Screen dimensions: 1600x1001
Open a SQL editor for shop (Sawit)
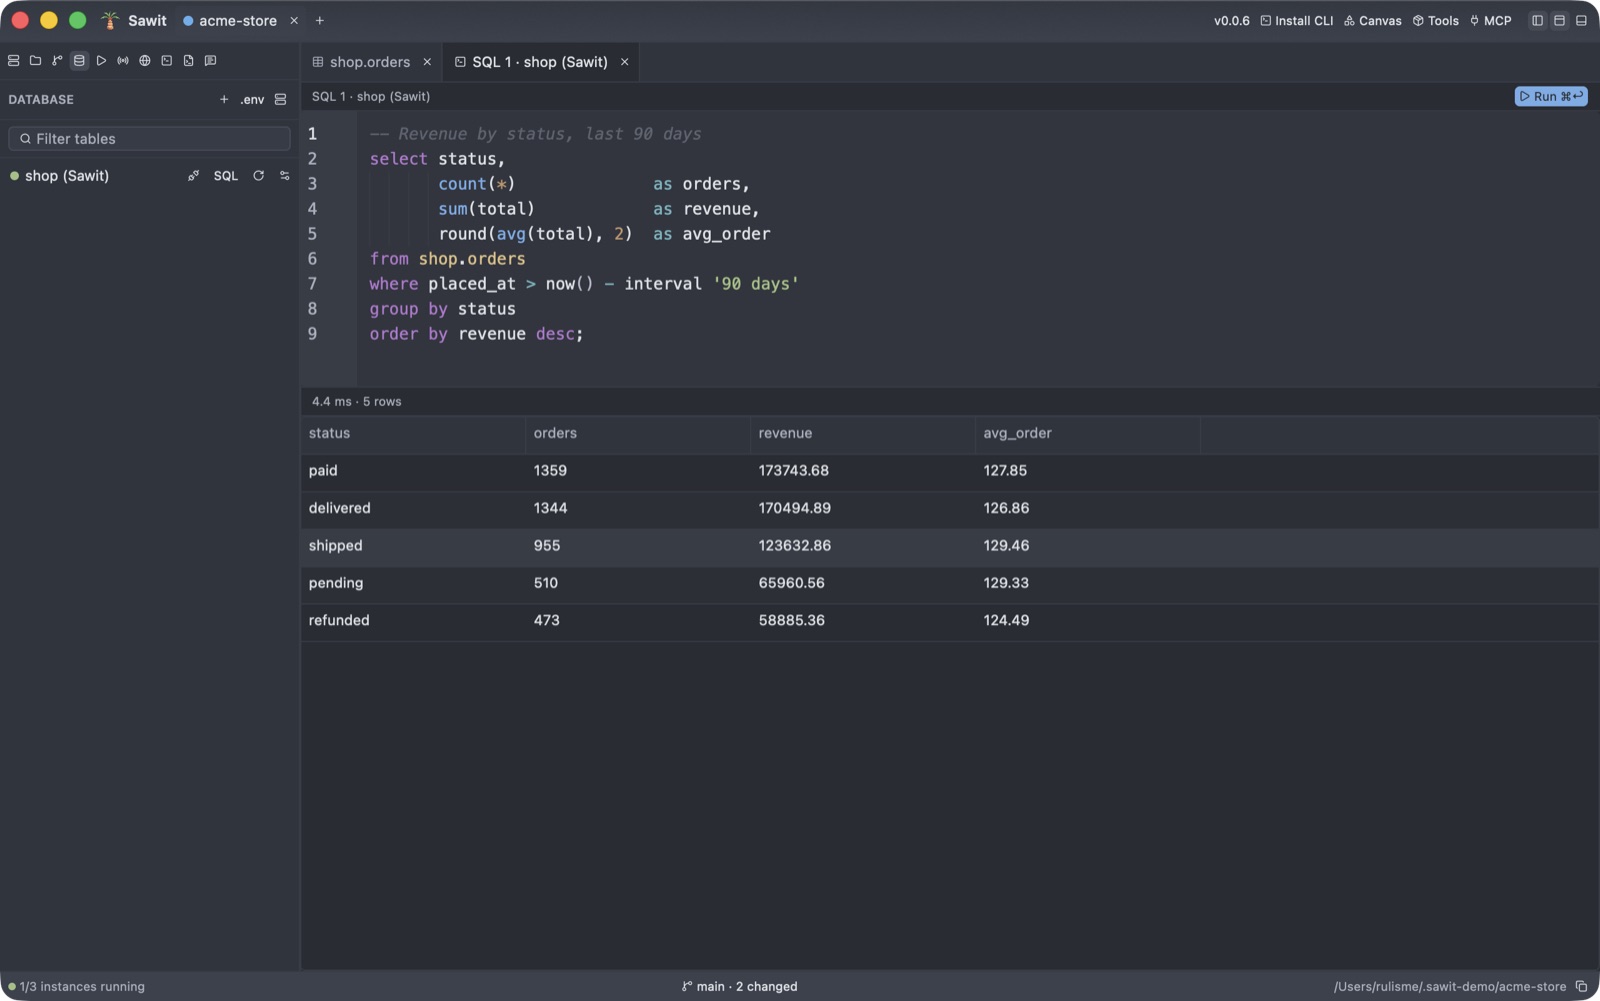tap(226, 176)
